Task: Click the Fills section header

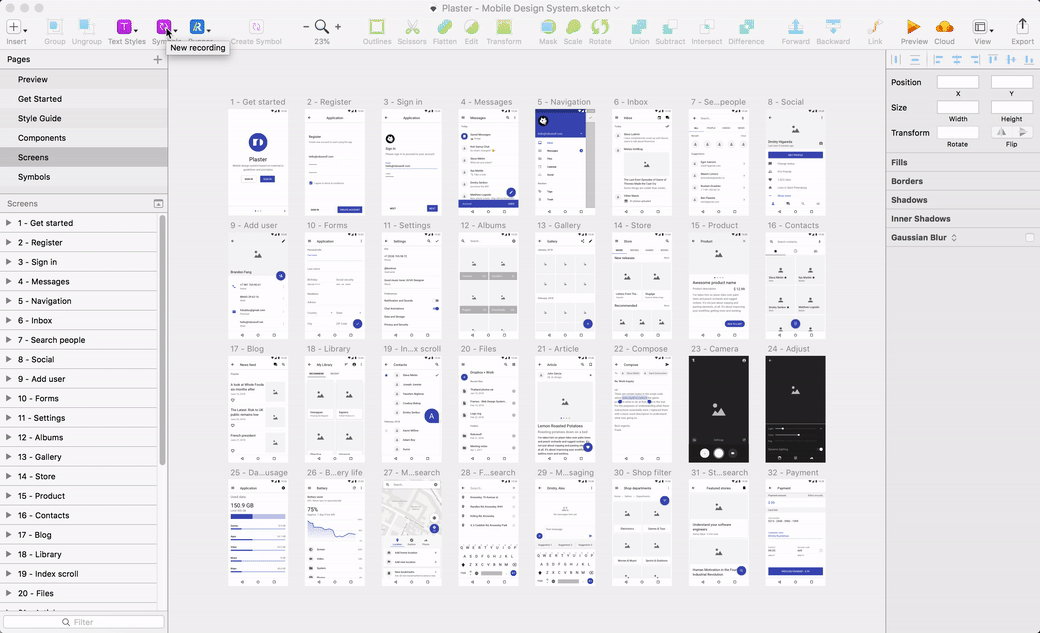Action: coord(899,162)
